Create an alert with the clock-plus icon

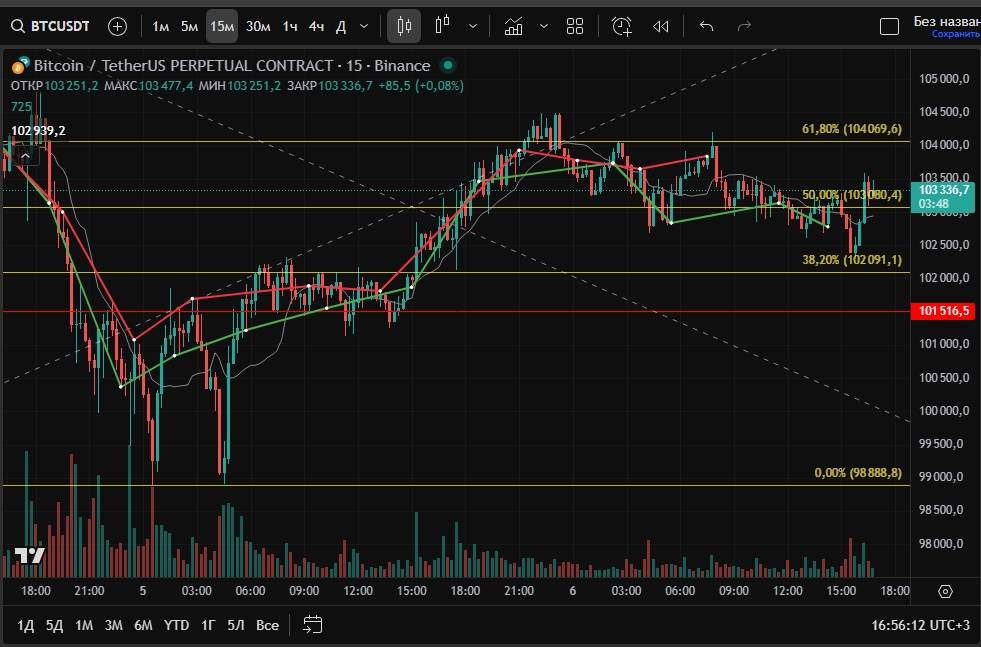(x=622, y=26)
